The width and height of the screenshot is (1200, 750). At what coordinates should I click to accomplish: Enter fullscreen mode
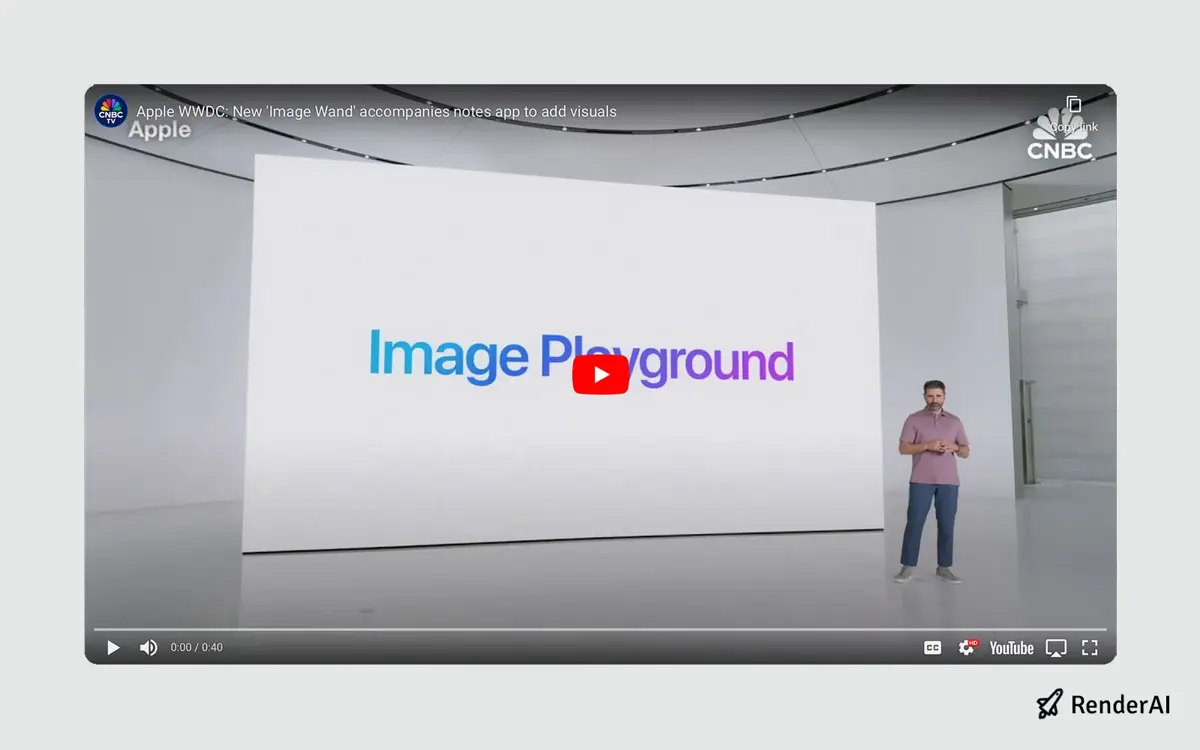(x=1089, y=647)
